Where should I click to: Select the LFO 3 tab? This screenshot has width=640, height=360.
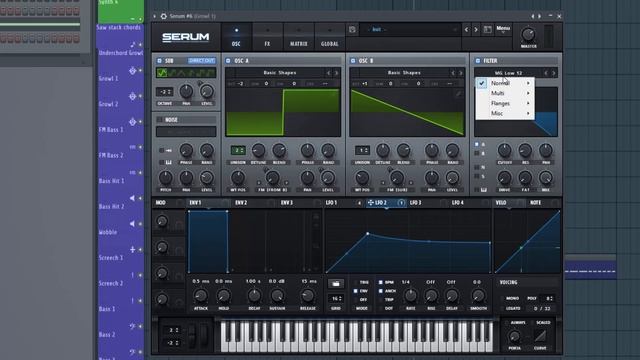coord(415,202)
